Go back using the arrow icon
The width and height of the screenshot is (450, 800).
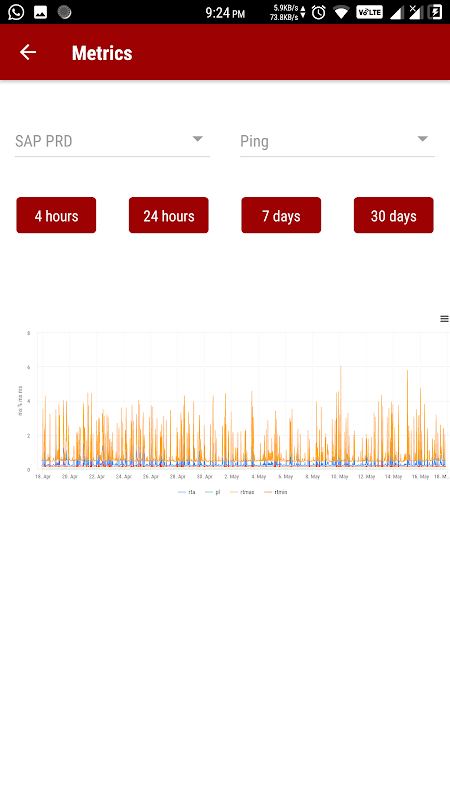click(28, 52)
